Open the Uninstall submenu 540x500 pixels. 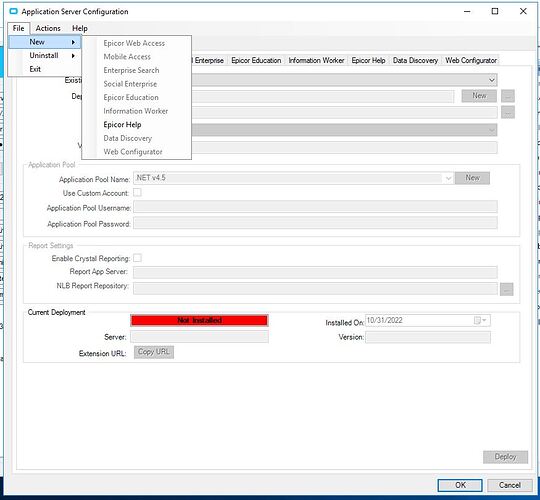[45, 55]
